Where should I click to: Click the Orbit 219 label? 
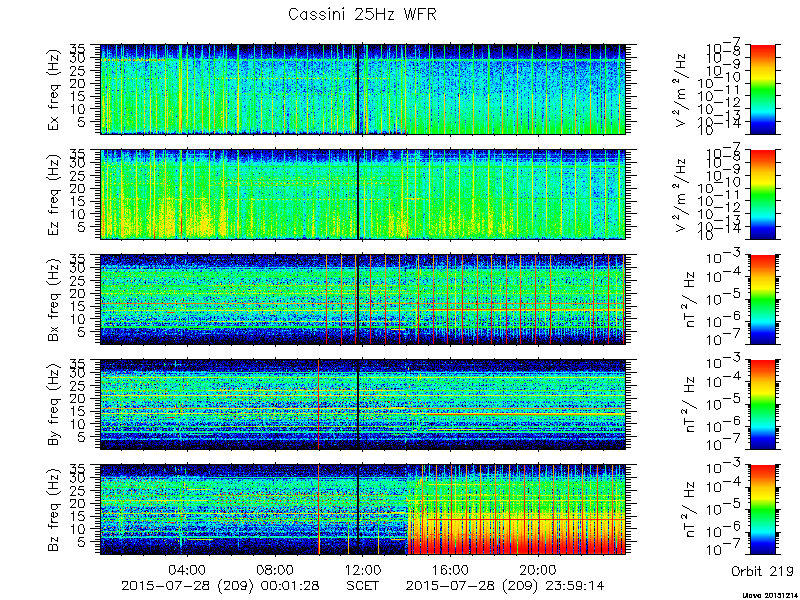click(x=762, y=571)
